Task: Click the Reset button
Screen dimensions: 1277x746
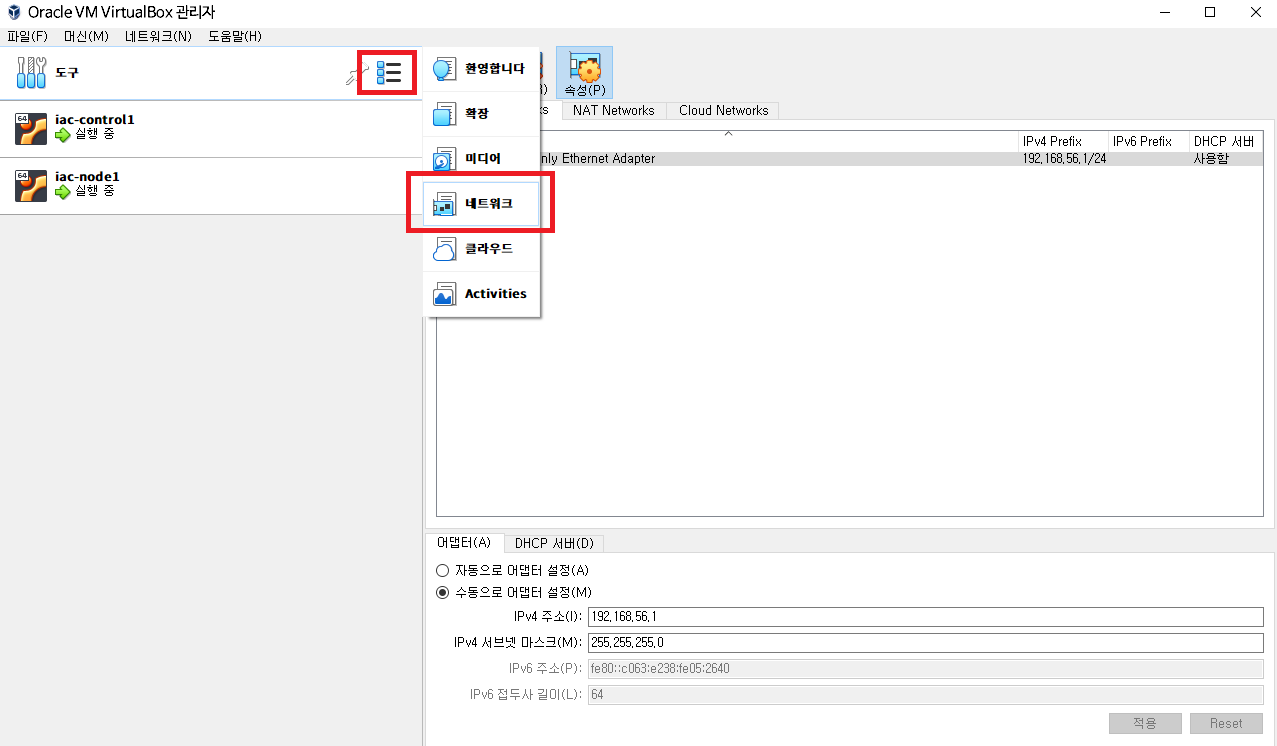Action: 1226,723
